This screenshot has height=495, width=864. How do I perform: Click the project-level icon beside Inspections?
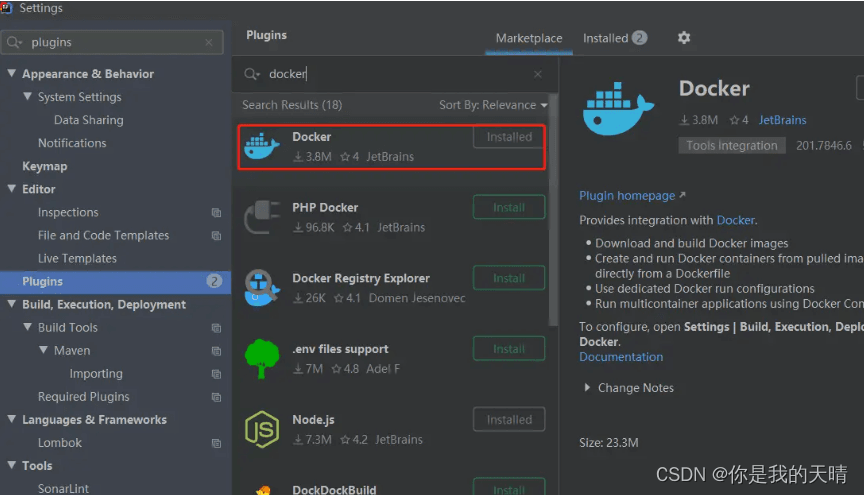point(217,213)
